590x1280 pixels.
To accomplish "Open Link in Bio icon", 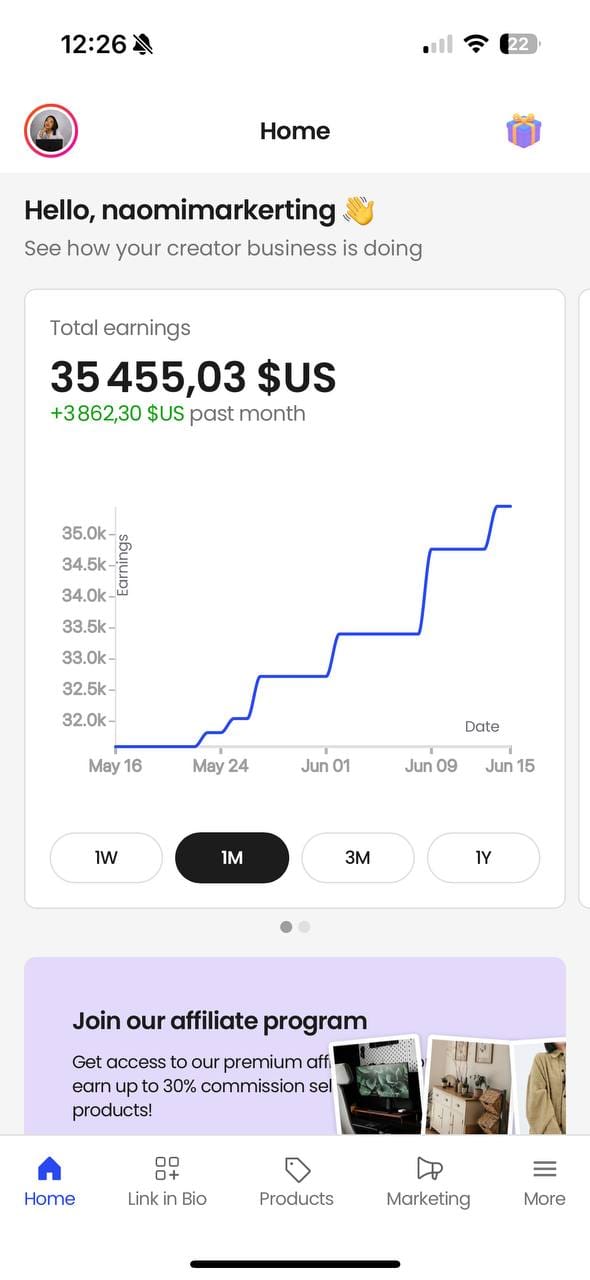I will pos(167,1168).
